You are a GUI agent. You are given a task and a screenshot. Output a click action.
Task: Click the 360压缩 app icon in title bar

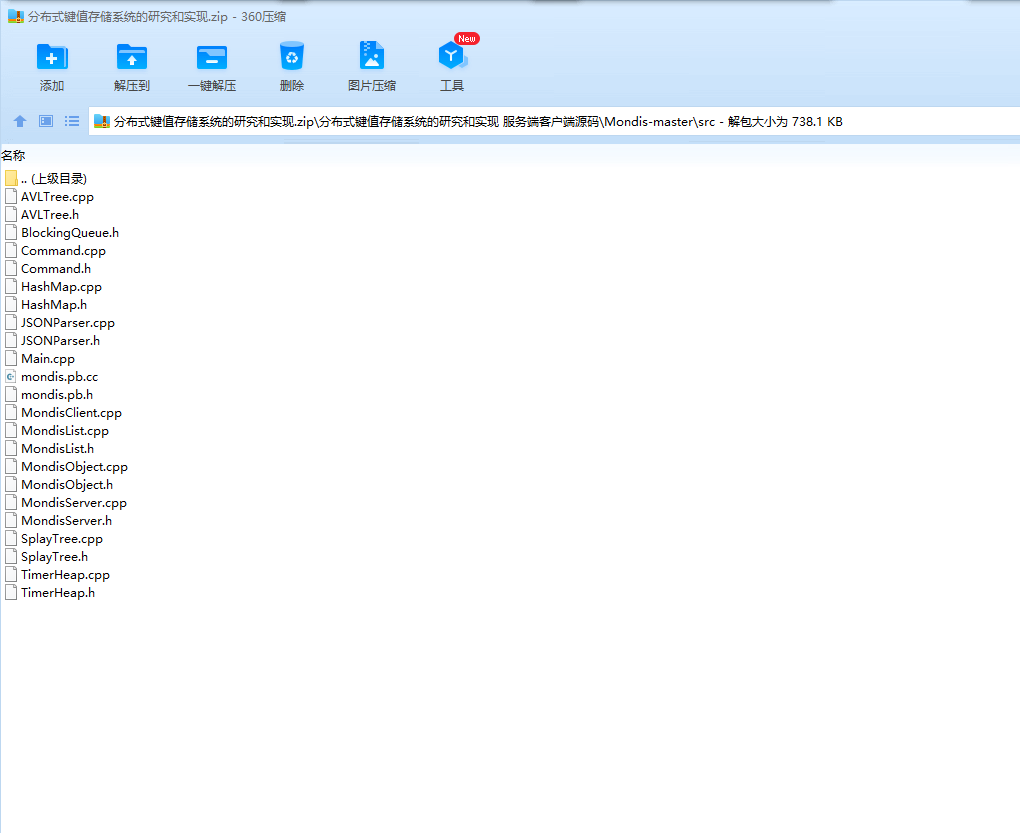click(16, 16)
